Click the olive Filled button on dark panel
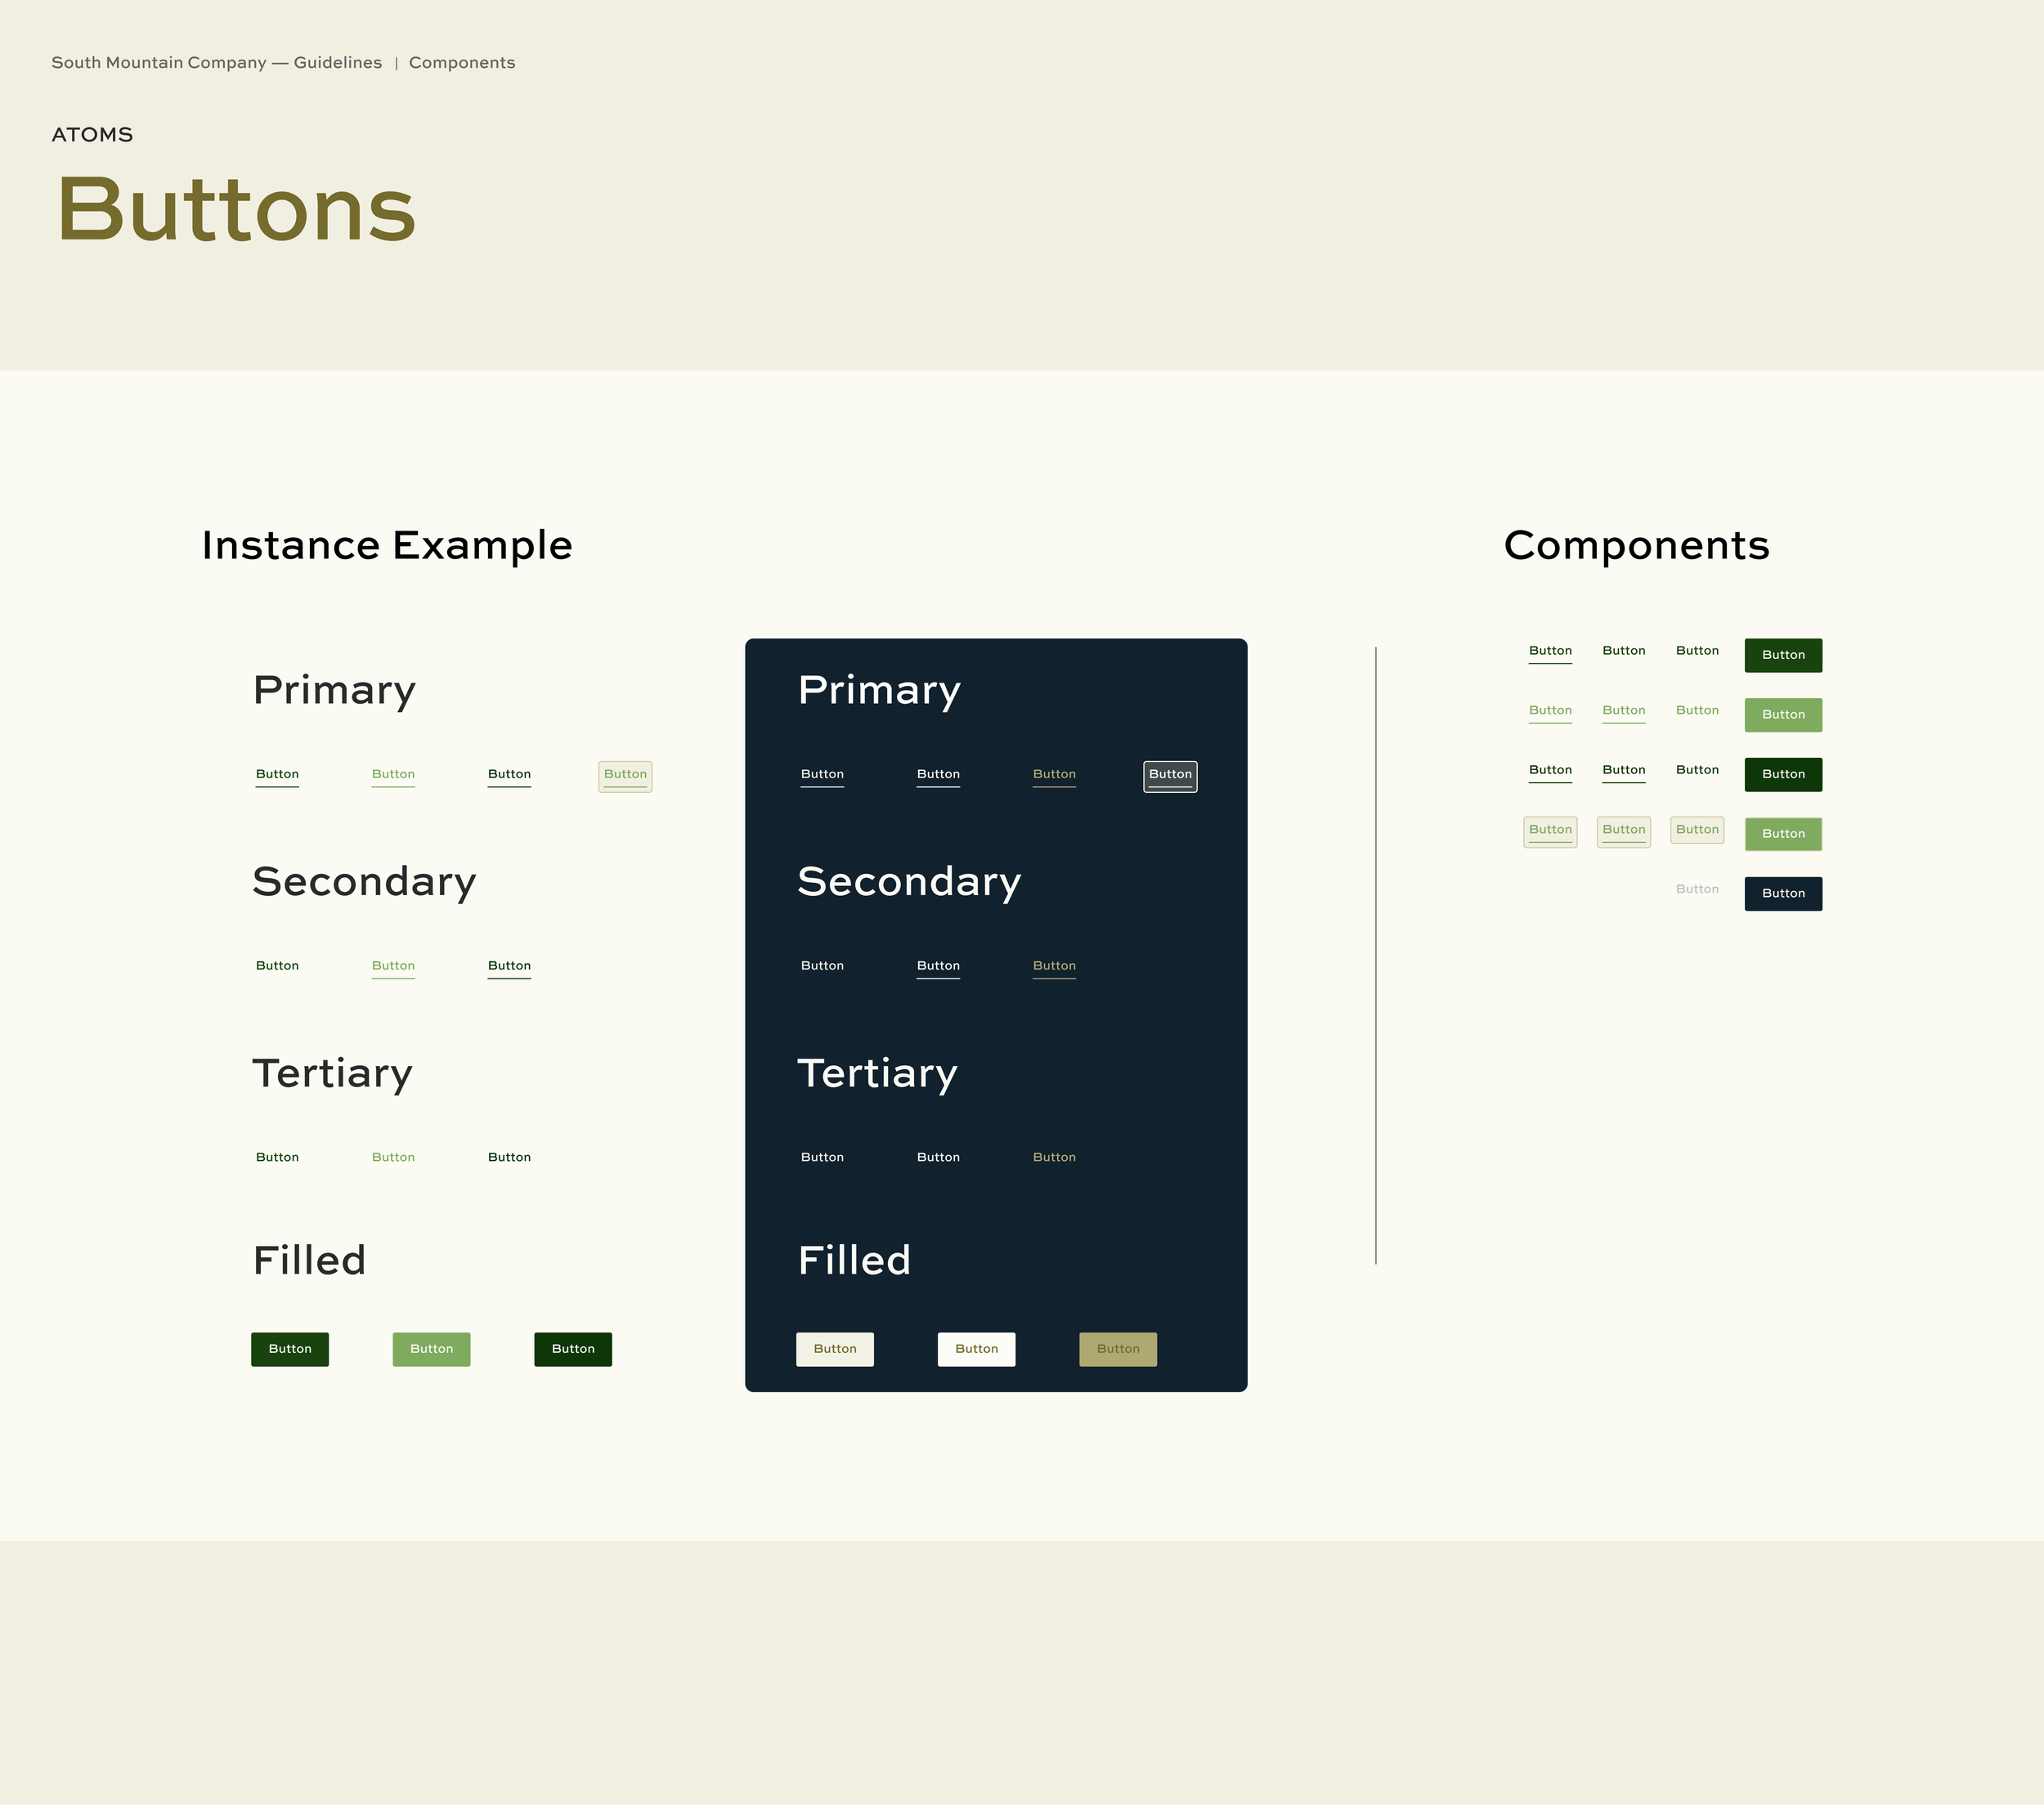This screenshot has width=2044, height=1805. [1117, 1348]
